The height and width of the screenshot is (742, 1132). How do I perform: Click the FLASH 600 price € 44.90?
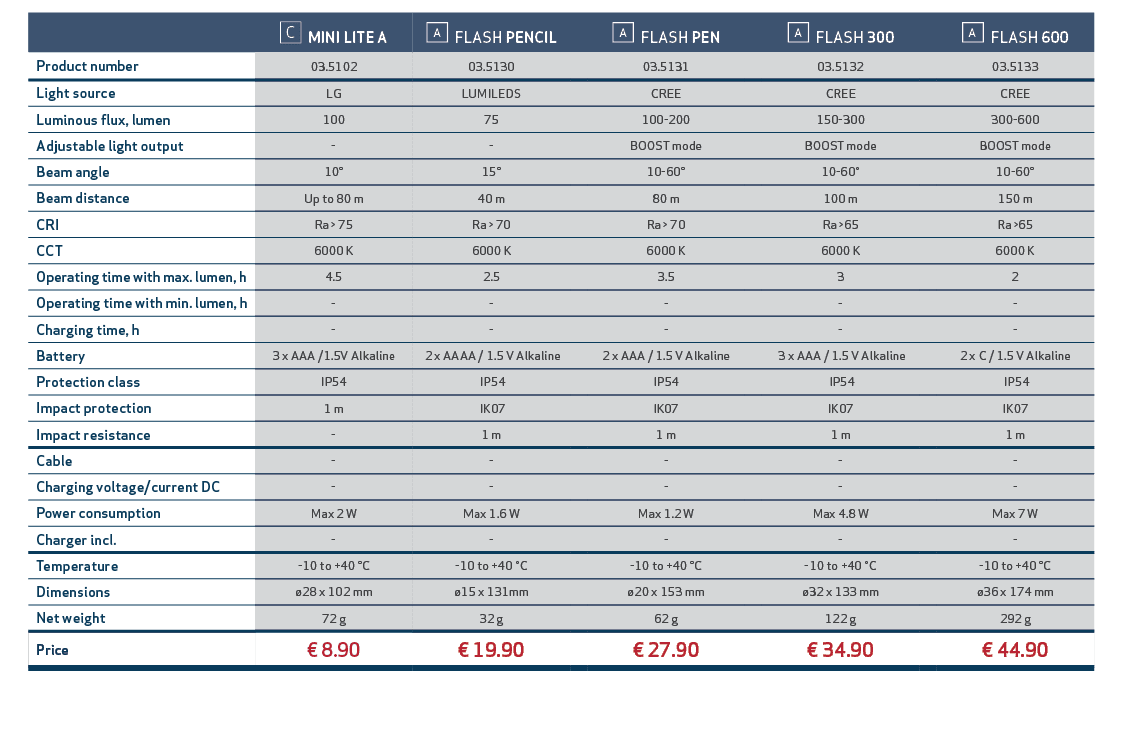point(1014,650)
